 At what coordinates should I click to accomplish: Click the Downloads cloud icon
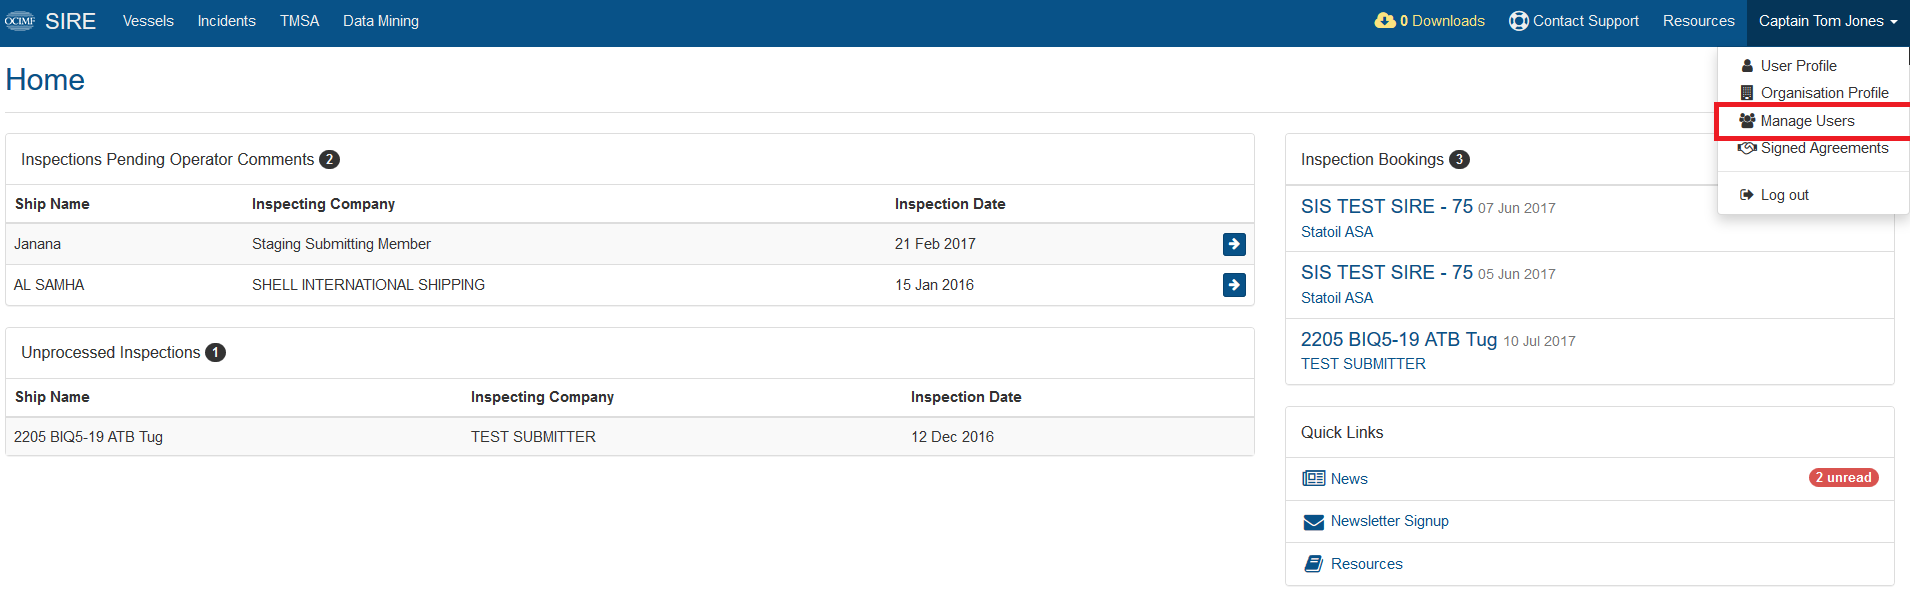[1385, 21]
